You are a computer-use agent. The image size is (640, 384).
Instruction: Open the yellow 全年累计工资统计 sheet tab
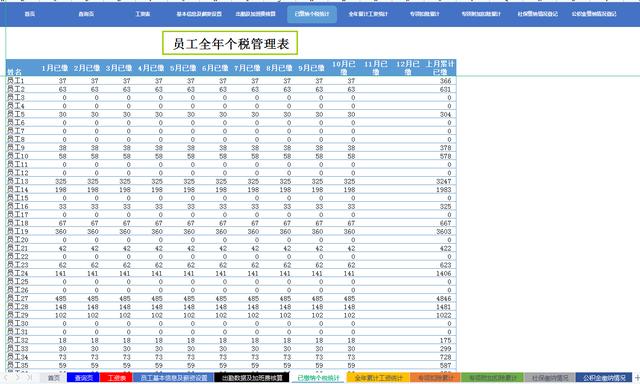coord(378,378)
